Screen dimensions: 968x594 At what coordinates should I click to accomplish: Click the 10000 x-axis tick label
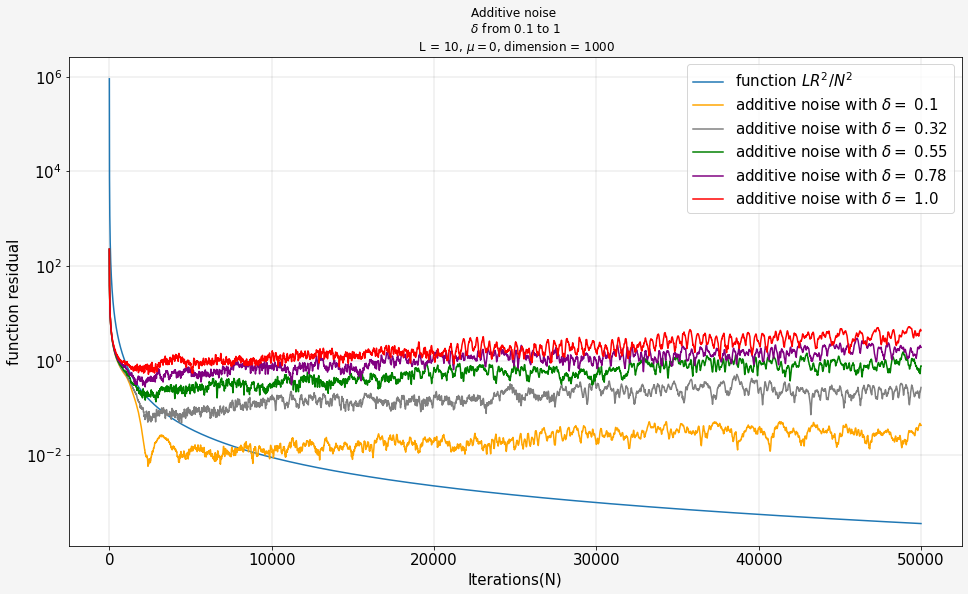pos(271,560)
